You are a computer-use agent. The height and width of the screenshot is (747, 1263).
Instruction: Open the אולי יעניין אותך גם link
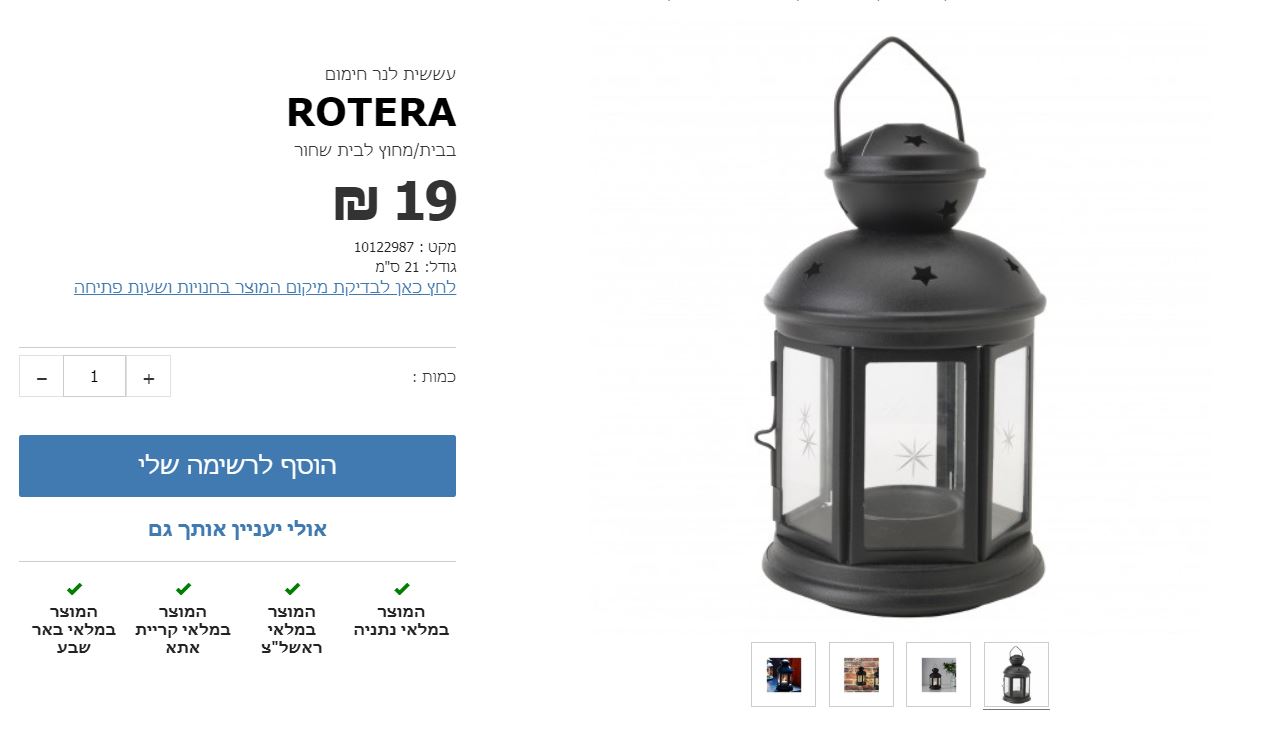coord(237,529)
